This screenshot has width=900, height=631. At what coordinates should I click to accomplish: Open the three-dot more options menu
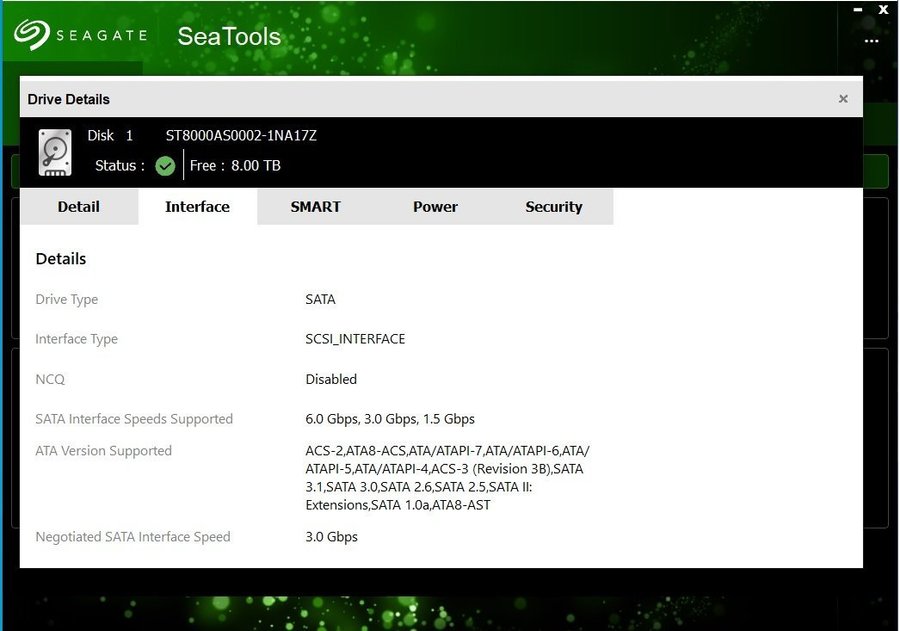coord(871,42)
